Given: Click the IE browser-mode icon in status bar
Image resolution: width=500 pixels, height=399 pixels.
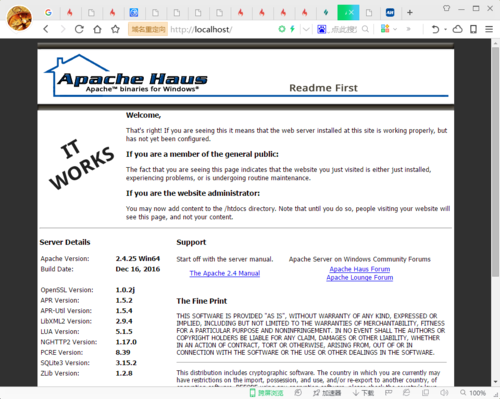Looking at the screenshot, I should coord(406,393).
